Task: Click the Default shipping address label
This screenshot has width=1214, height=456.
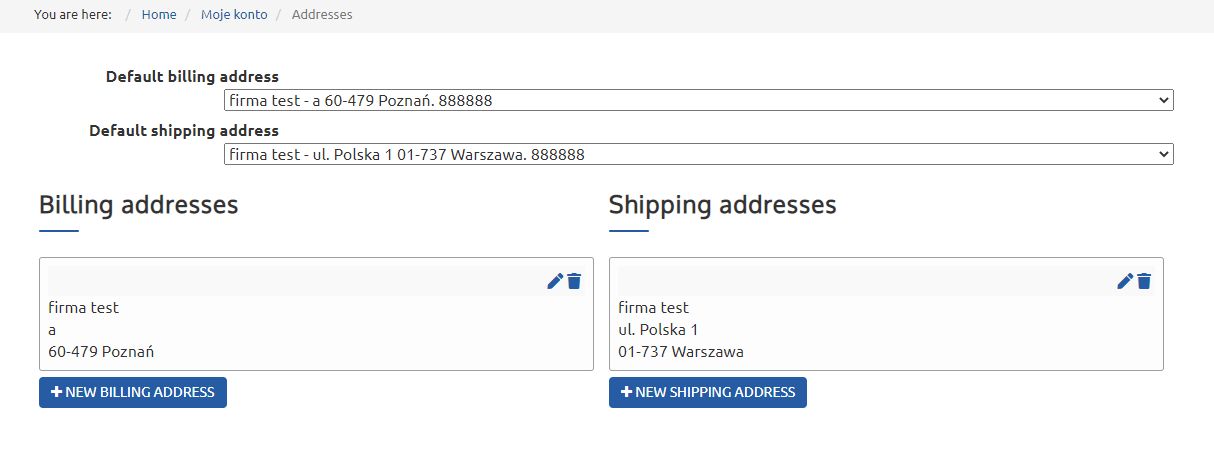Action: pyautogui.click(x=184, y=130)
